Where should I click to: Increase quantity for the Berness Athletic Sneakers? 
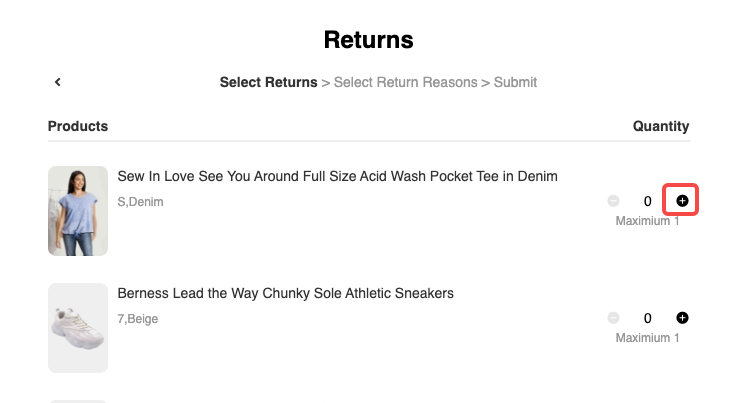682,318
